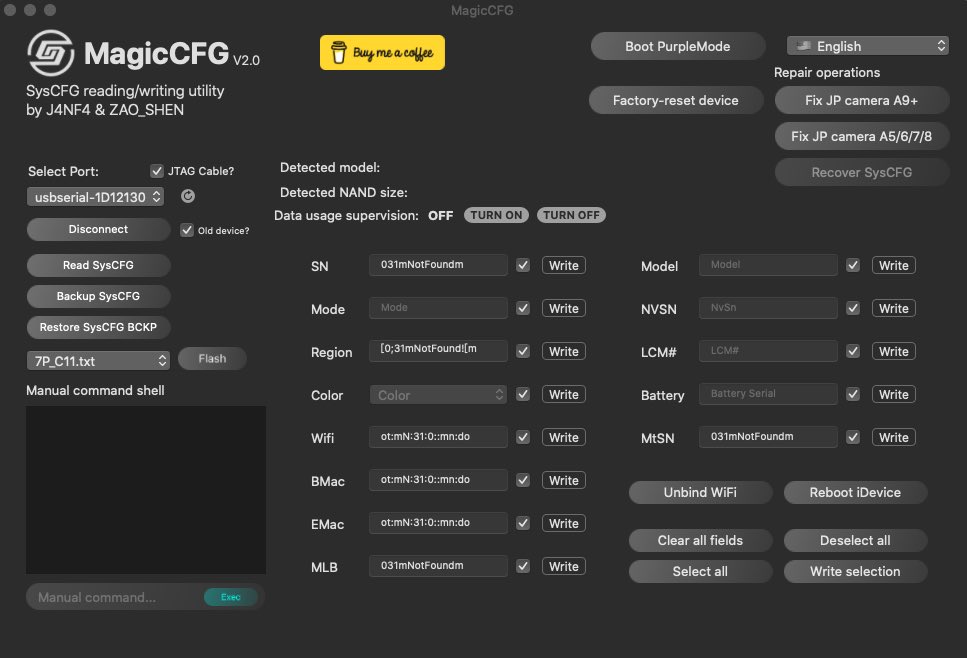This screenshot has height=658, width=967.
Task: Toggle the Old device checkbox
Action: tap(187, 230)
